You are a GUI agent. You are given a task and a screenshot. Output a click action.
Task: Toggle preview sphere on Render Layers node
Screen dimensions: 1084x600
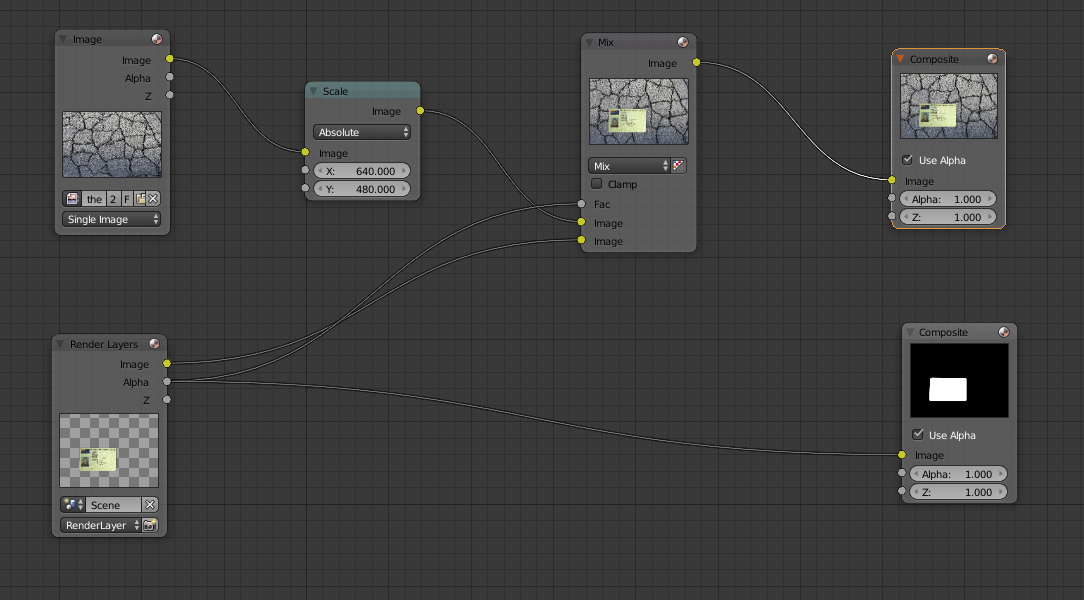(155, 344)
